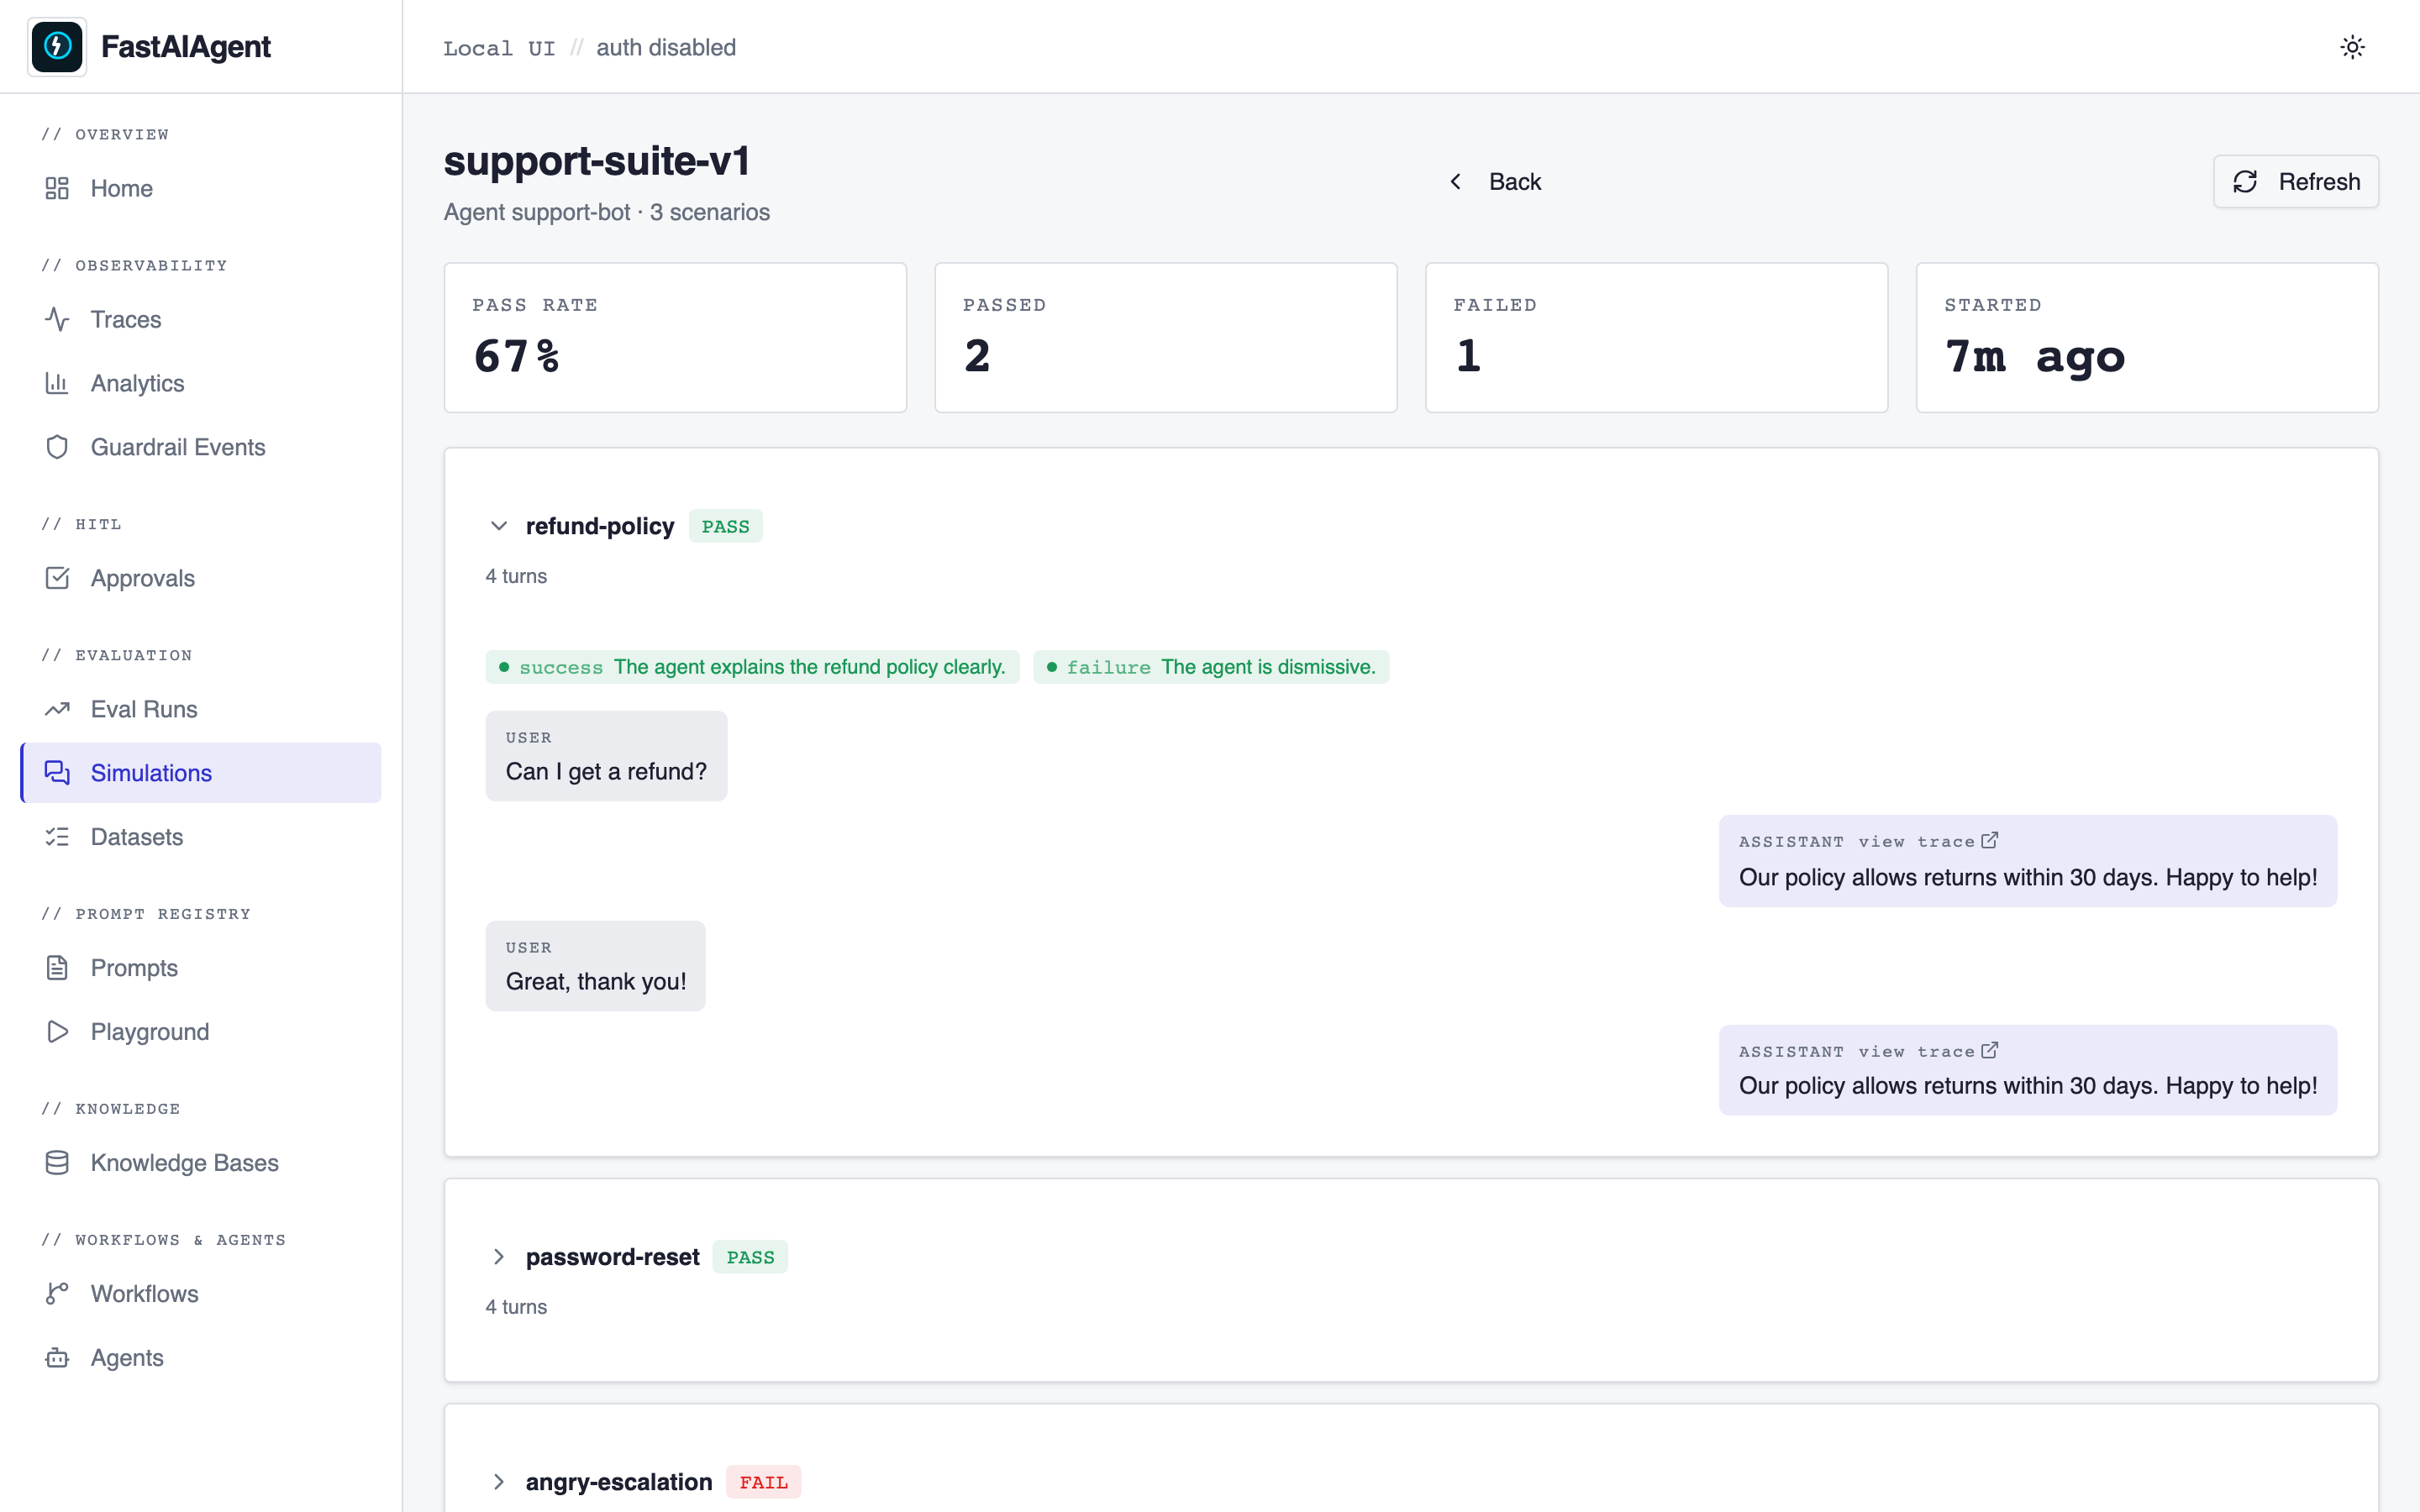Click the 'Great, thank you!' user message

pyautogui.click(x=596, y=966)
